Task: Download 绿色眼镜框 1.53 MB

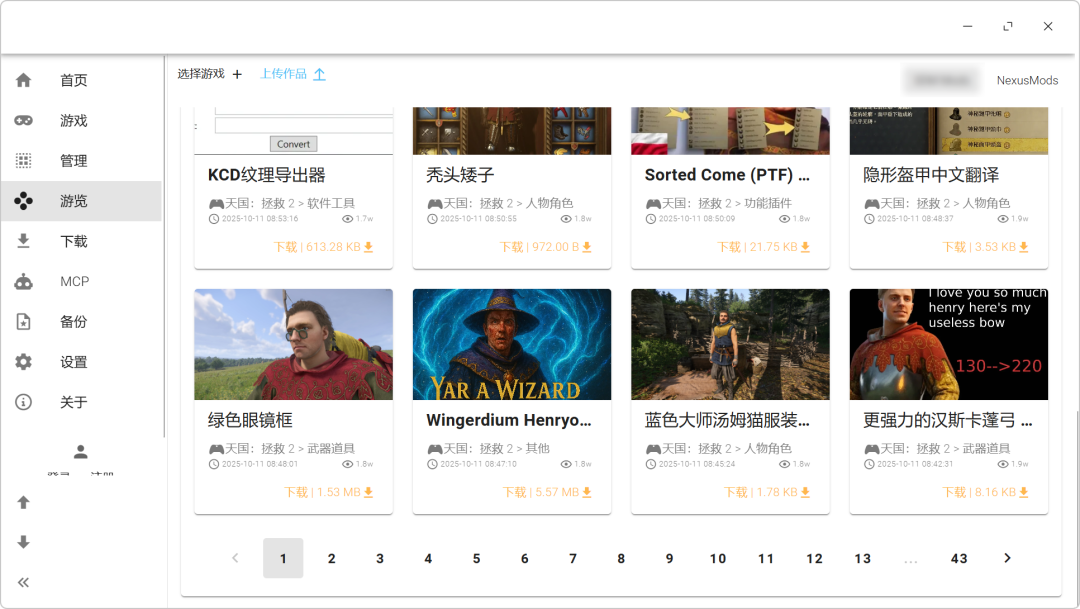Action: point(329,492)
